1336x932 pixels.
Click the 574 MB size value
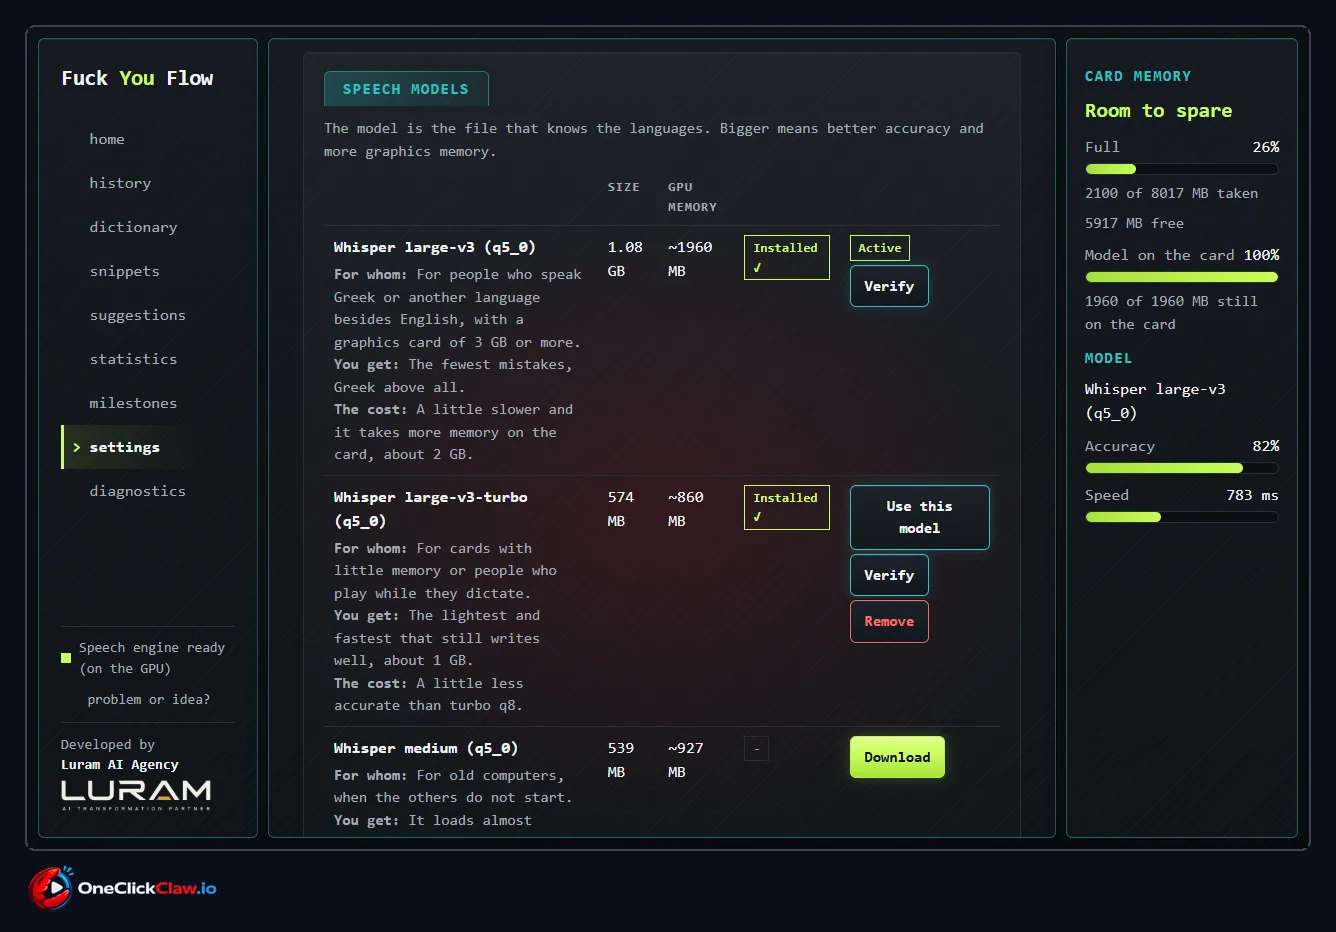[621, 509]
